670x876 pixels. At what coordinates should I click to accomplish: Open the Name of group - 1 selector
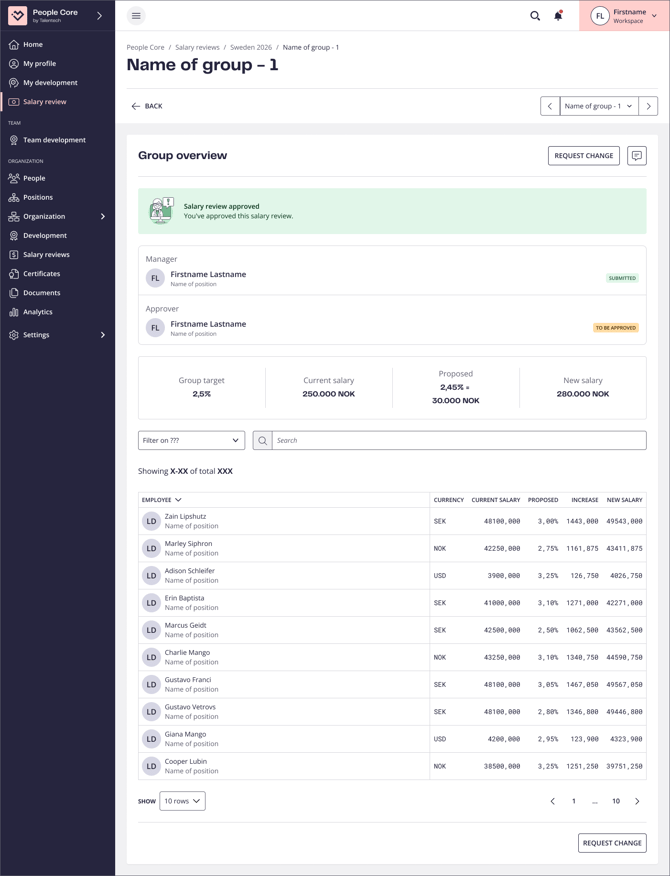click(x=598, y=106)
